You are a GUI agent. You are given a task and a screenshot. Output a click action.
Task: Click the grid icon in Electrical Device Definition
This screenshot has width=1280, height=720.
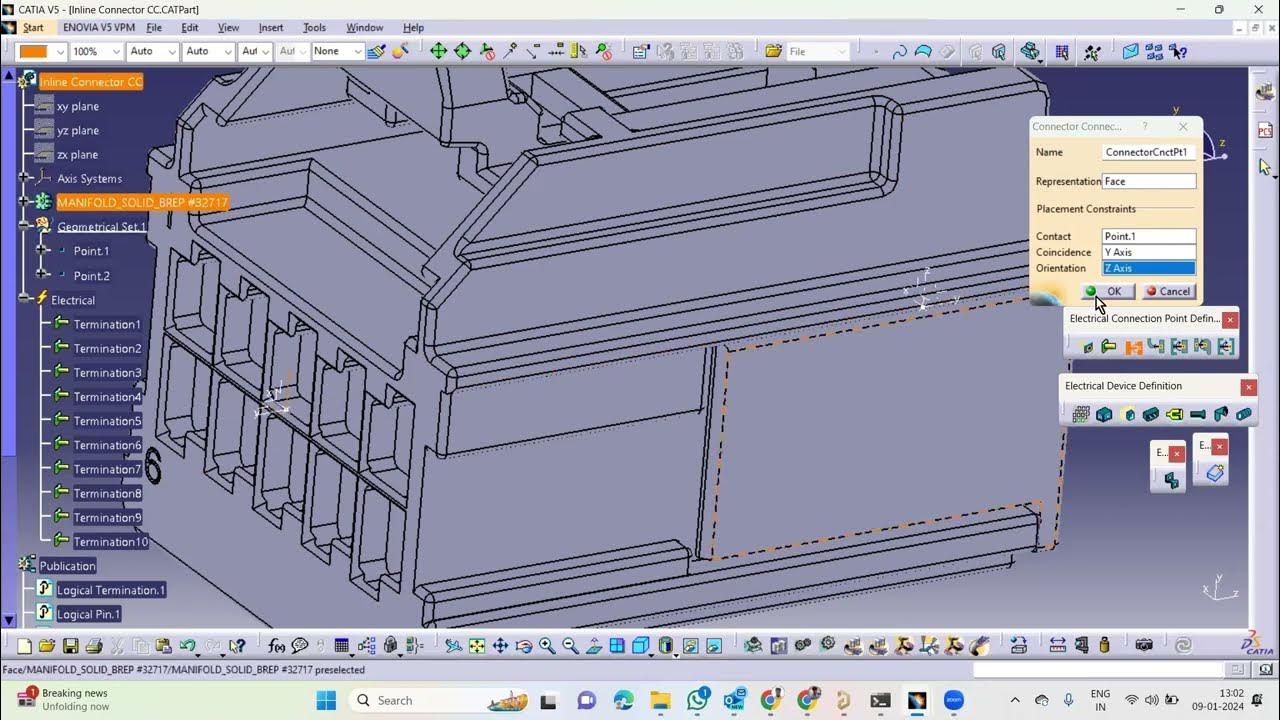click(1081, 413)
